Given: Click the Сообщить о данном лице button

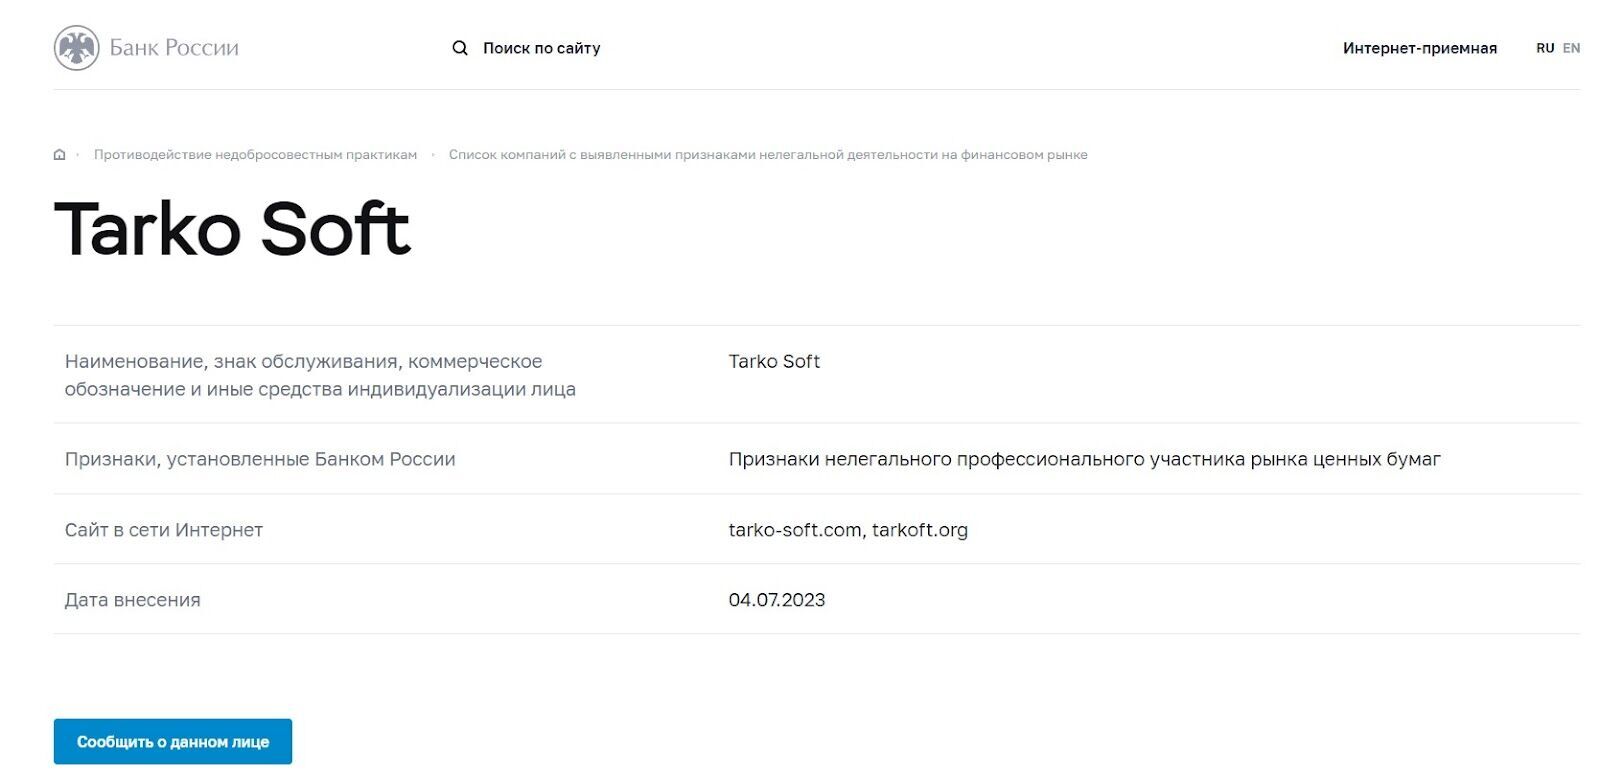Looking at the screenshot, I should pyautogui.click(x=173, y=742).
